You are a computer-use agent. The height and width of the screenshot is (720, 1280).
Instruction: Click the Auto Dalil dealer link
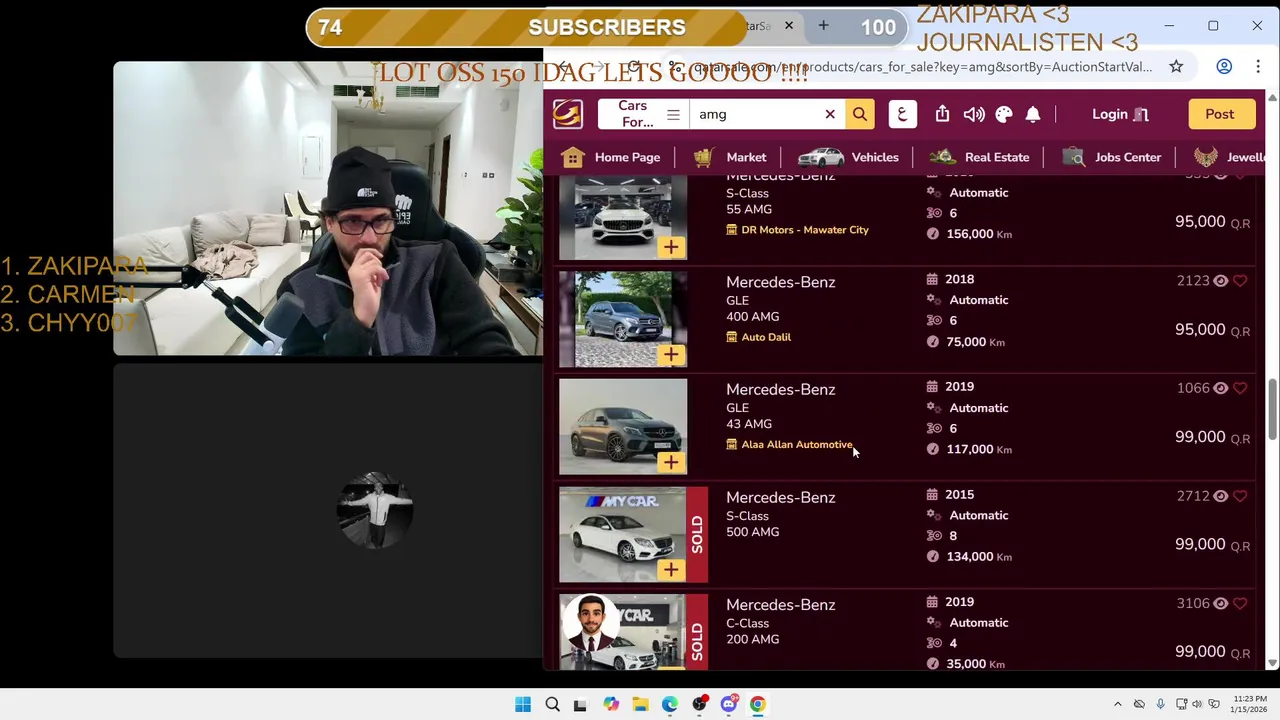[758, 337]
